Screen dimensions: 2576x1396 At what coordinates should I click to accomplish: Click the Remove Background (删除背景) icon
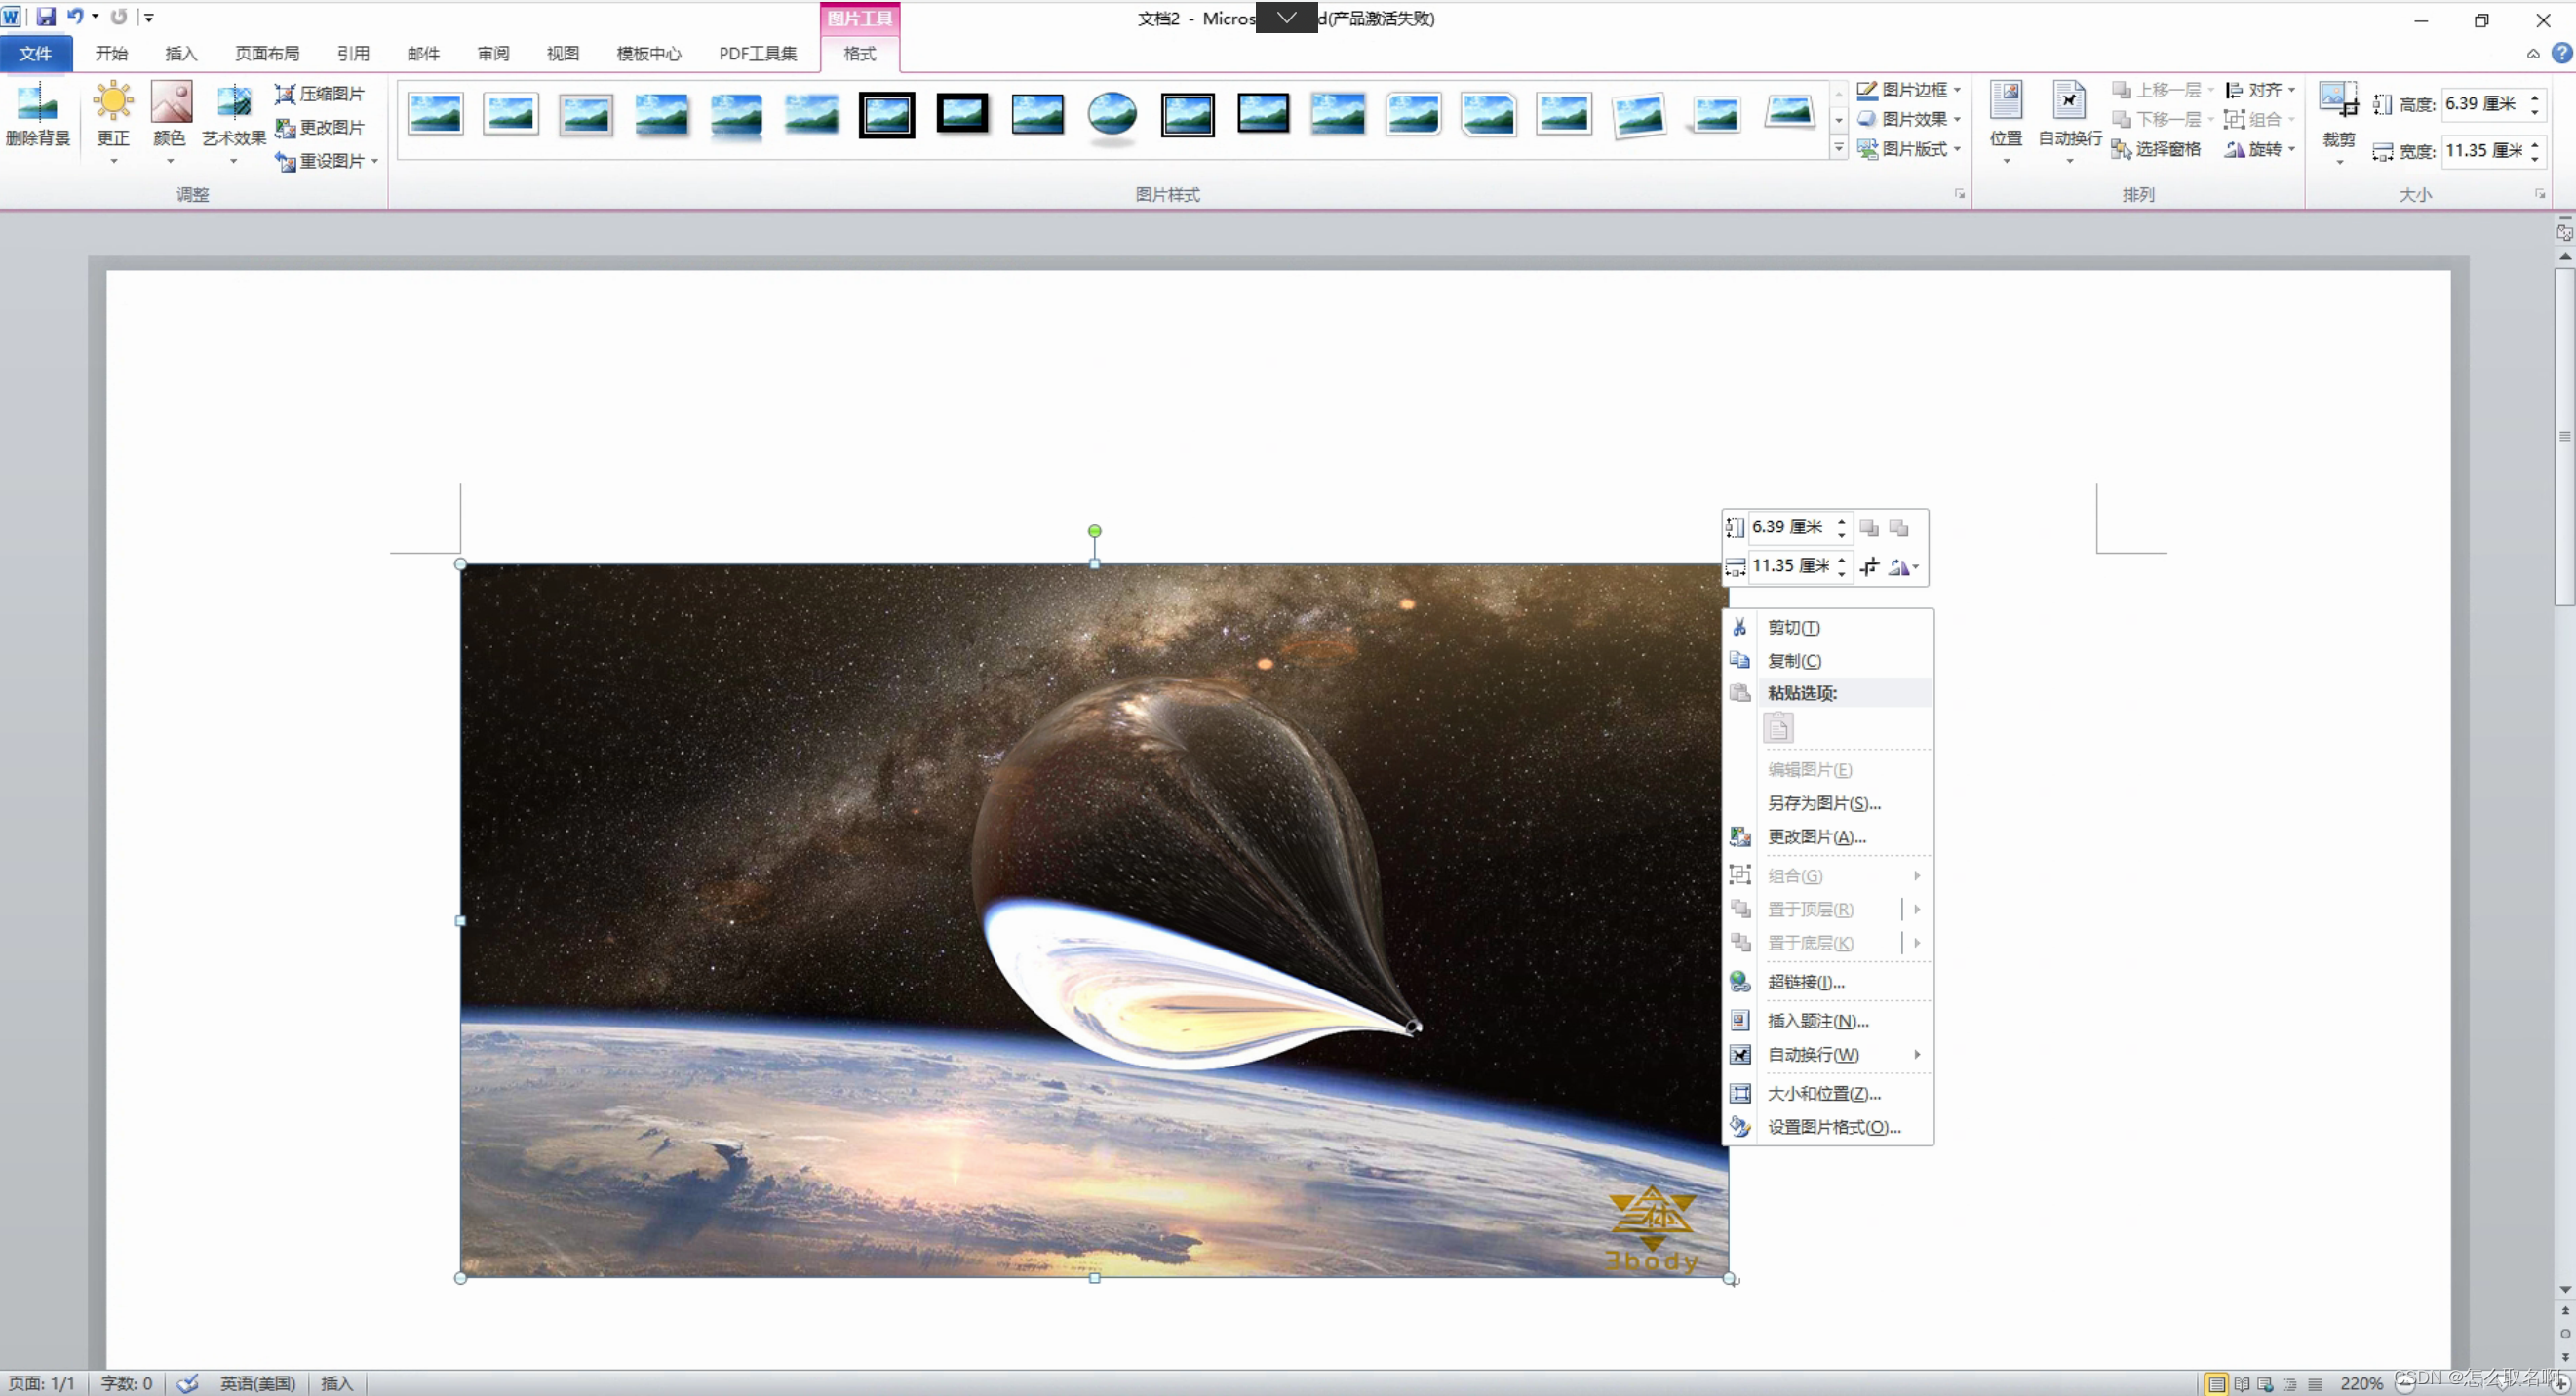tap(37, 104)
